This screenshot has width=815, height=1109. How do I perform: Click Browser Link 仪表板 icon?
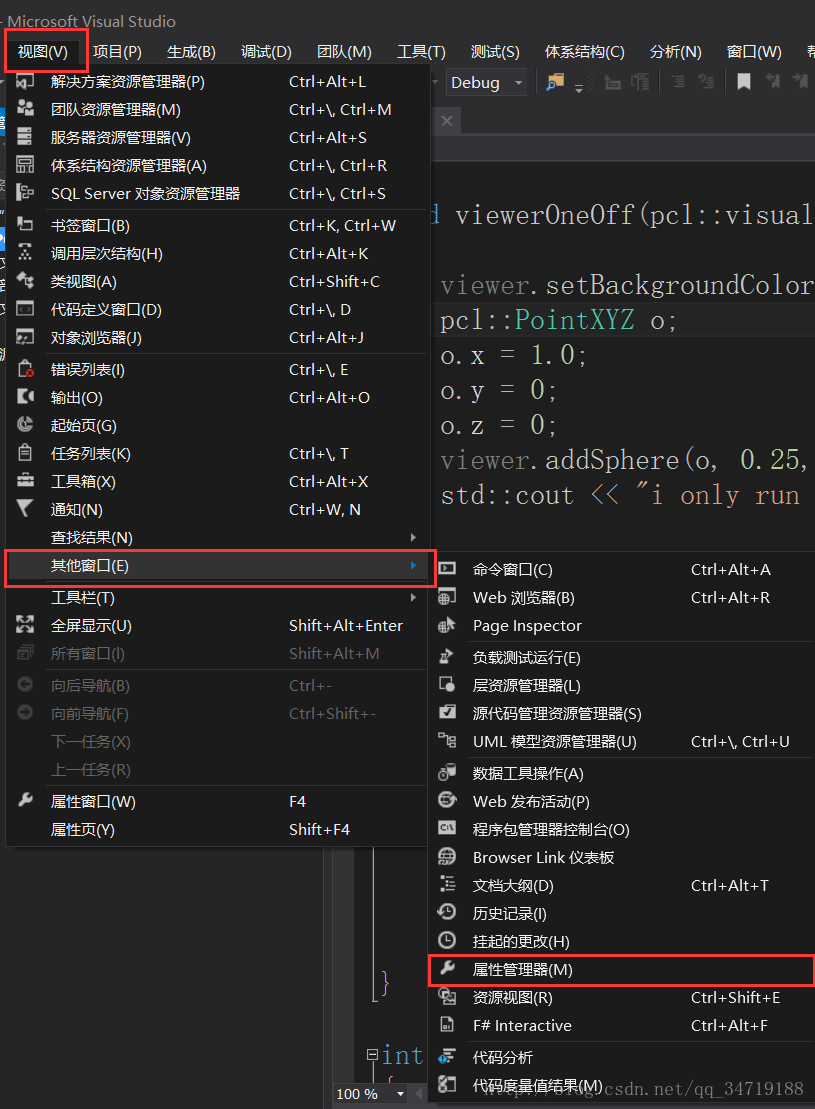point(446,857)
